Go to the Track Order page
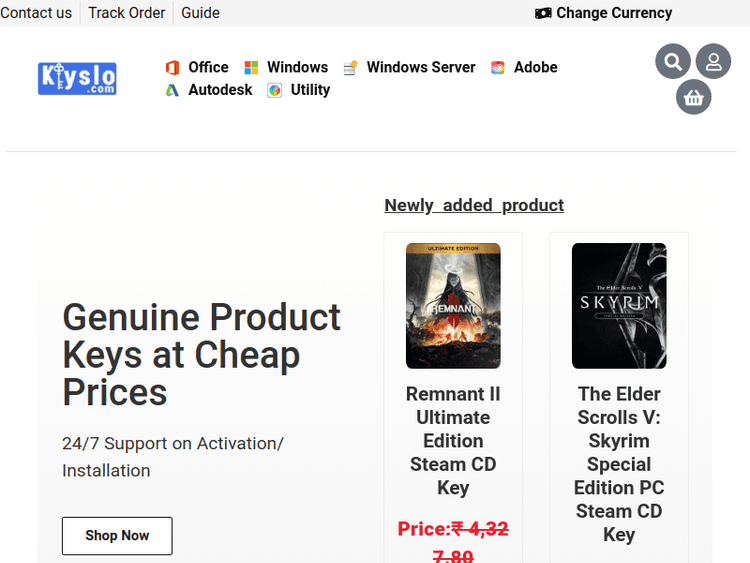 click(127, 13)
